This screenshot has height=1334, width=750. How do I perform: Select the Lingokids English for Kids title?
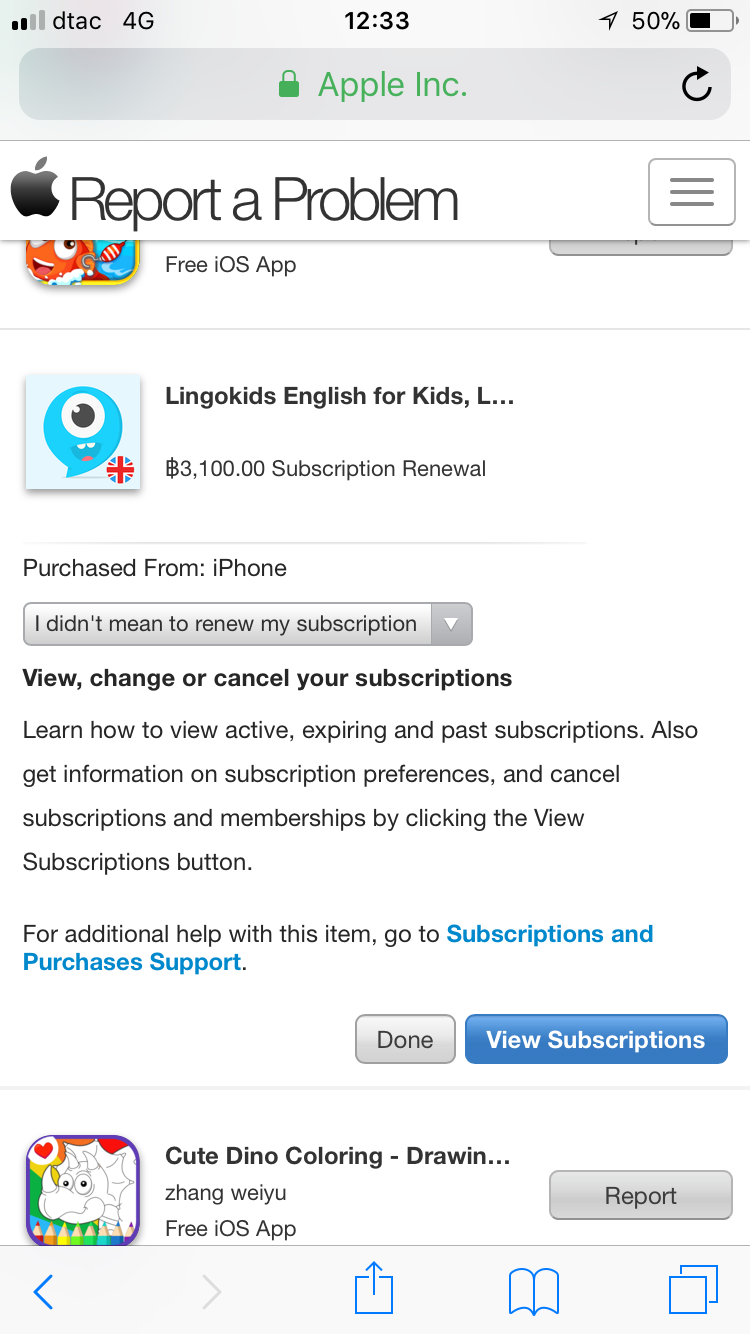pyautogui.click(x=340, y=396)
